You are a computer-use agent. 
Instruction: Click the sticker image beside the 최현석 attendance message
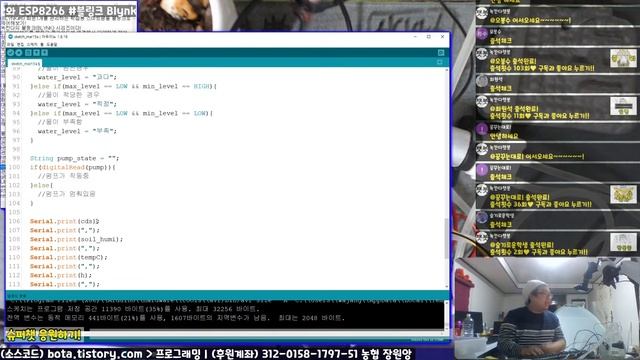[623, 106]
